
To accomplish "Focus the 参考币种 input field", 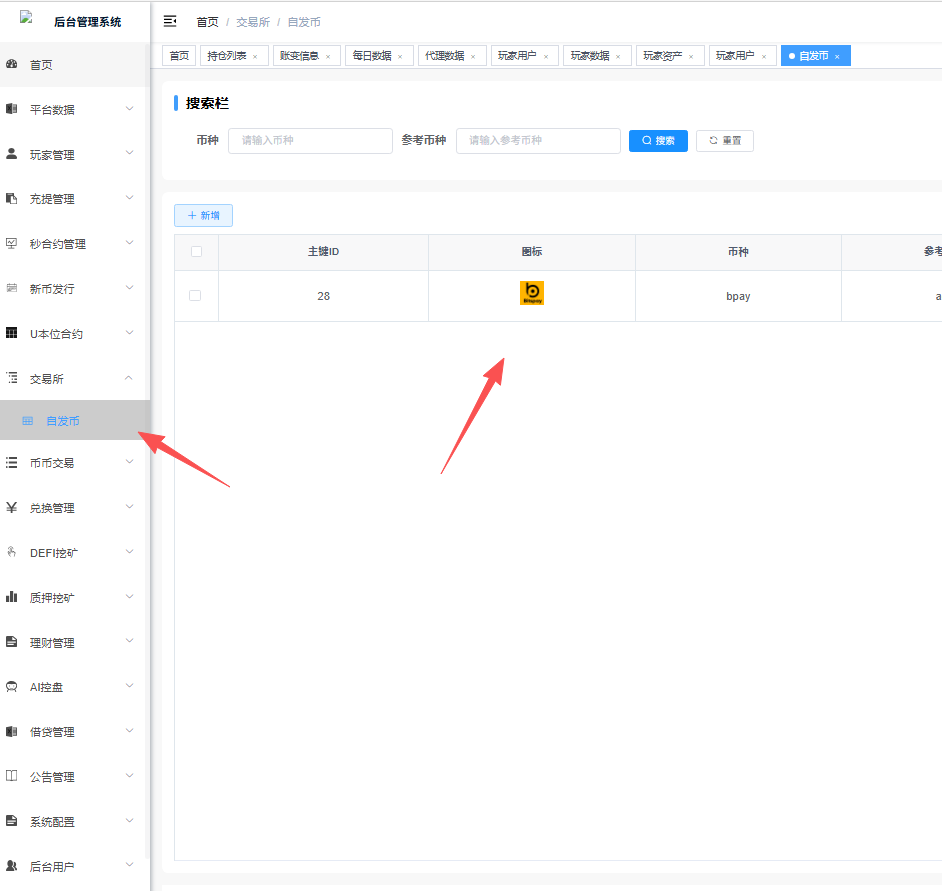I will click(x=538, y=141).
